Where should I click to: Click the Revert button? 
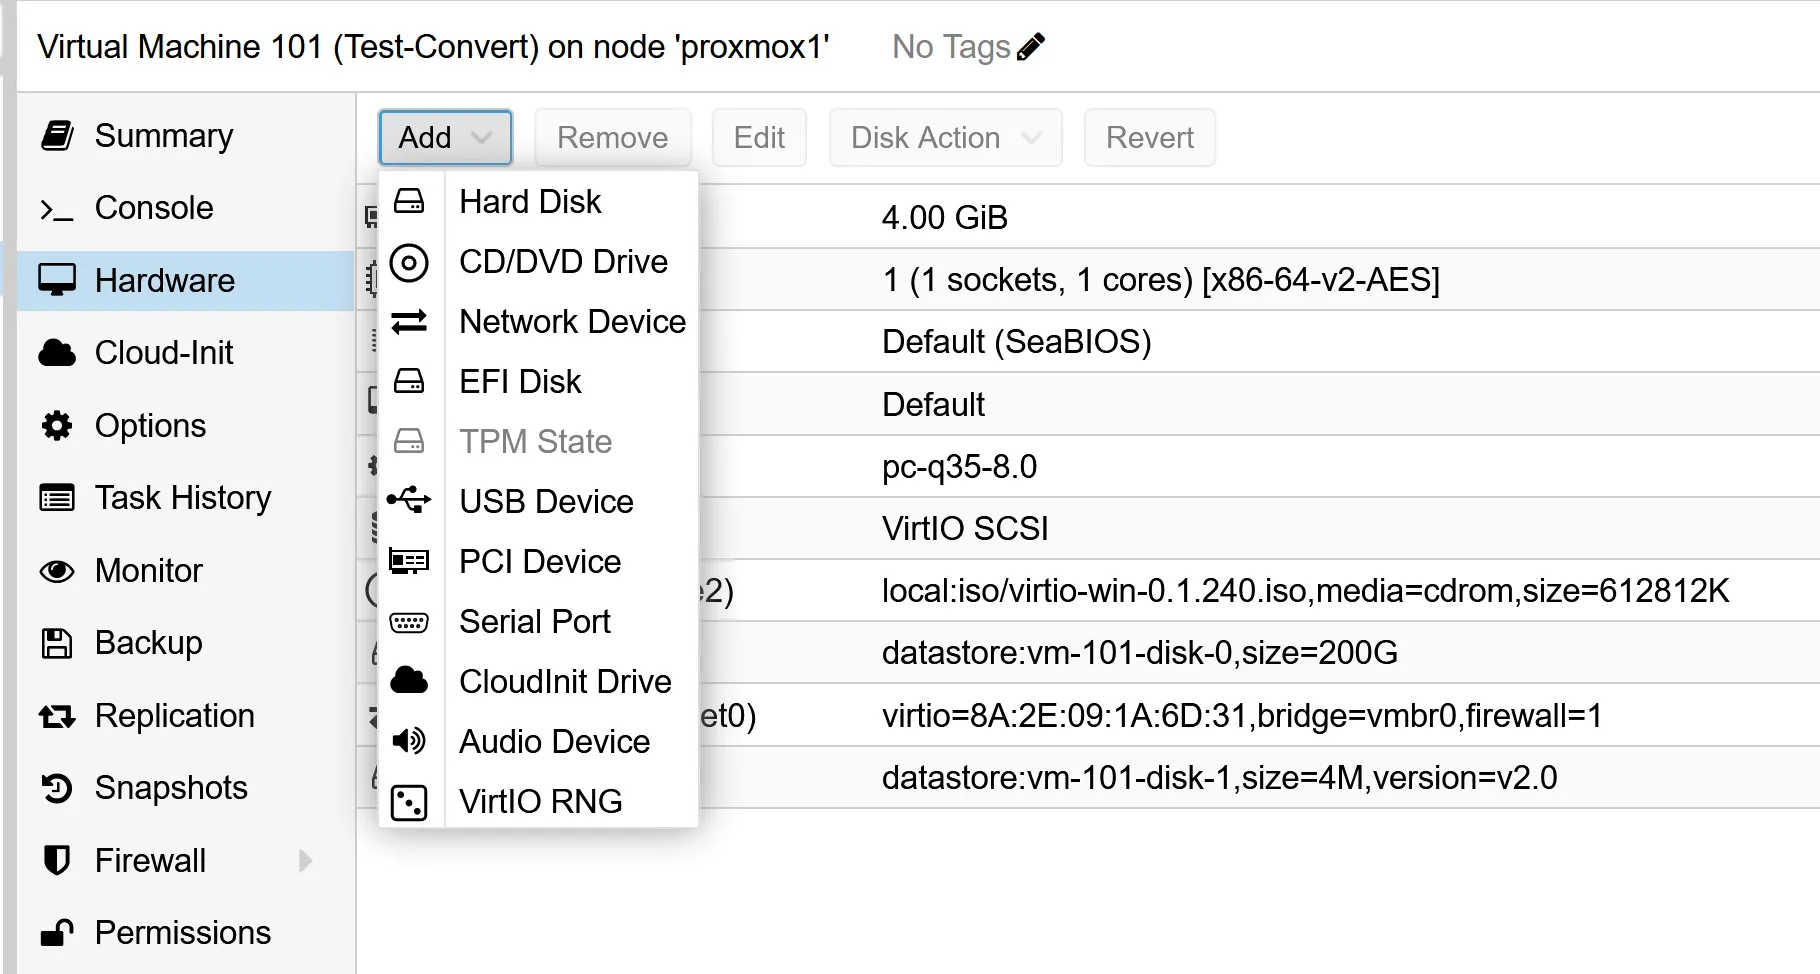tap(1148, 137)
